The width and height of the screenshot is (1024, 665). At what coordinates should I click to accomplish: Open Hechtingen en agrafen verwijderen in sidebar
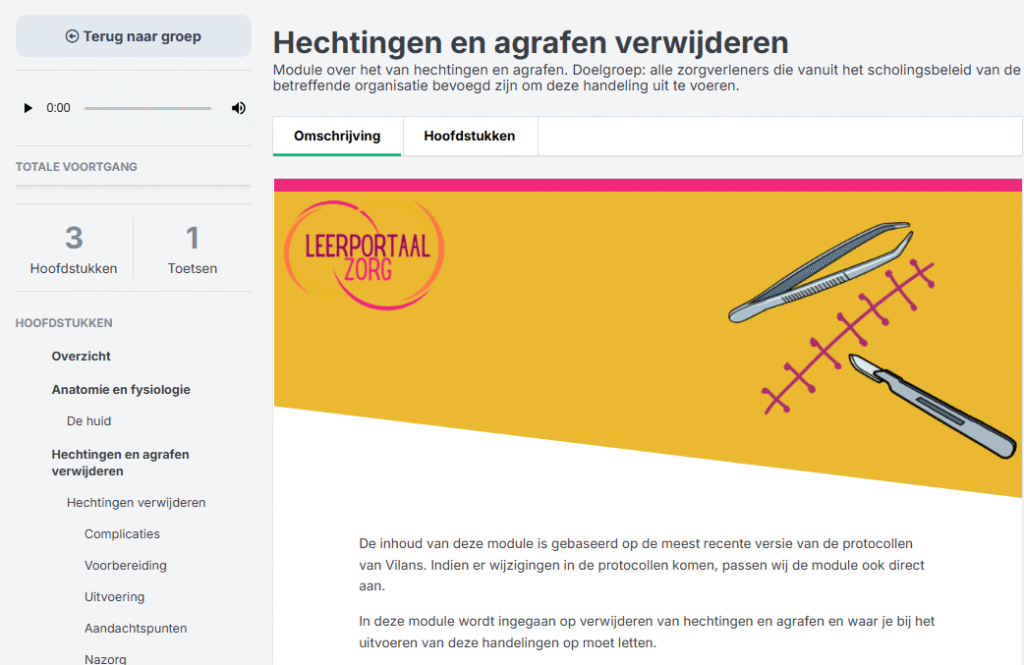120,462
